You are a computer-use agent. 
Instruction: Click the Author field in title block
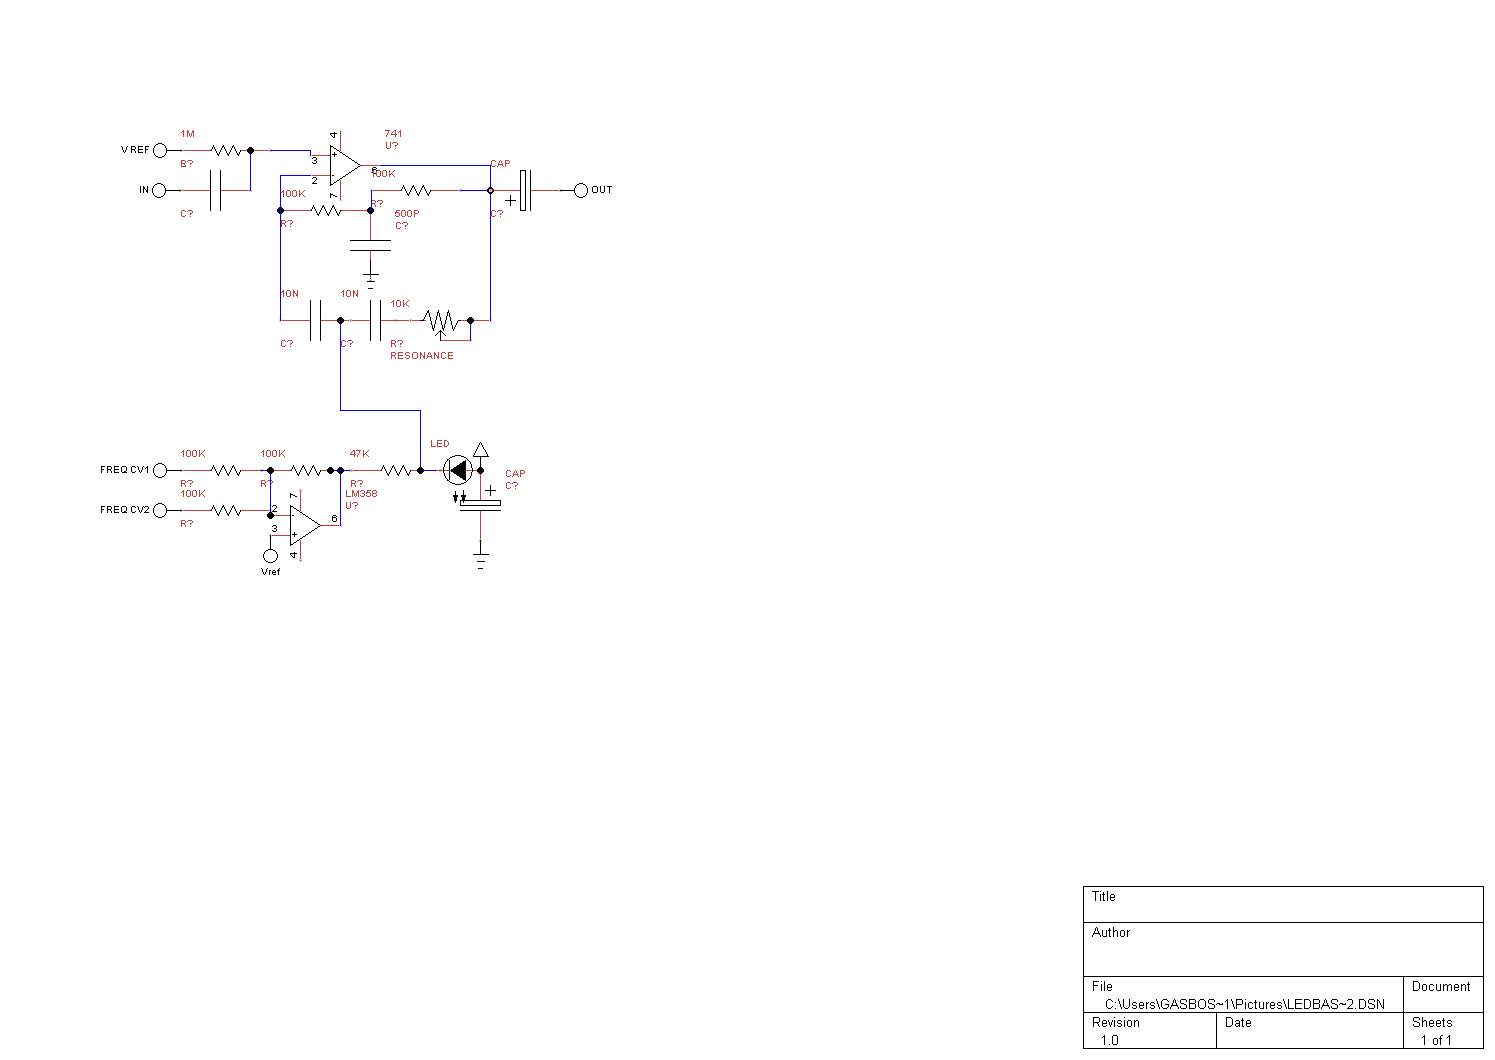point(1282,948)
